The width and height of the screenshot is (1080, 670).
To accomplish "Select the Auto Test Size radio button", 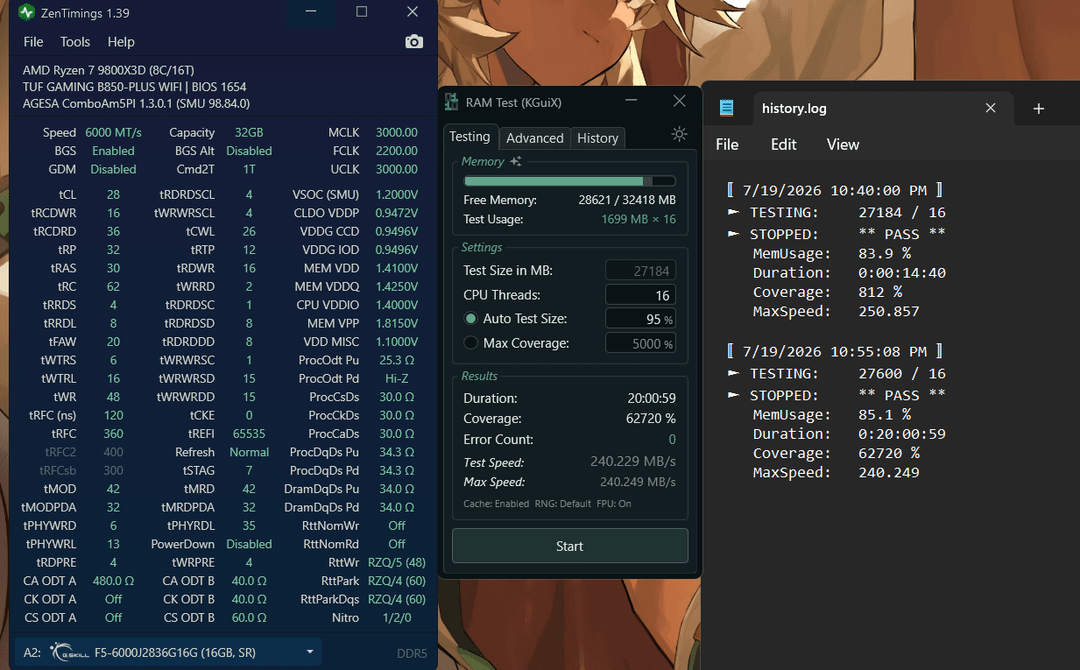I will (470, 319).
